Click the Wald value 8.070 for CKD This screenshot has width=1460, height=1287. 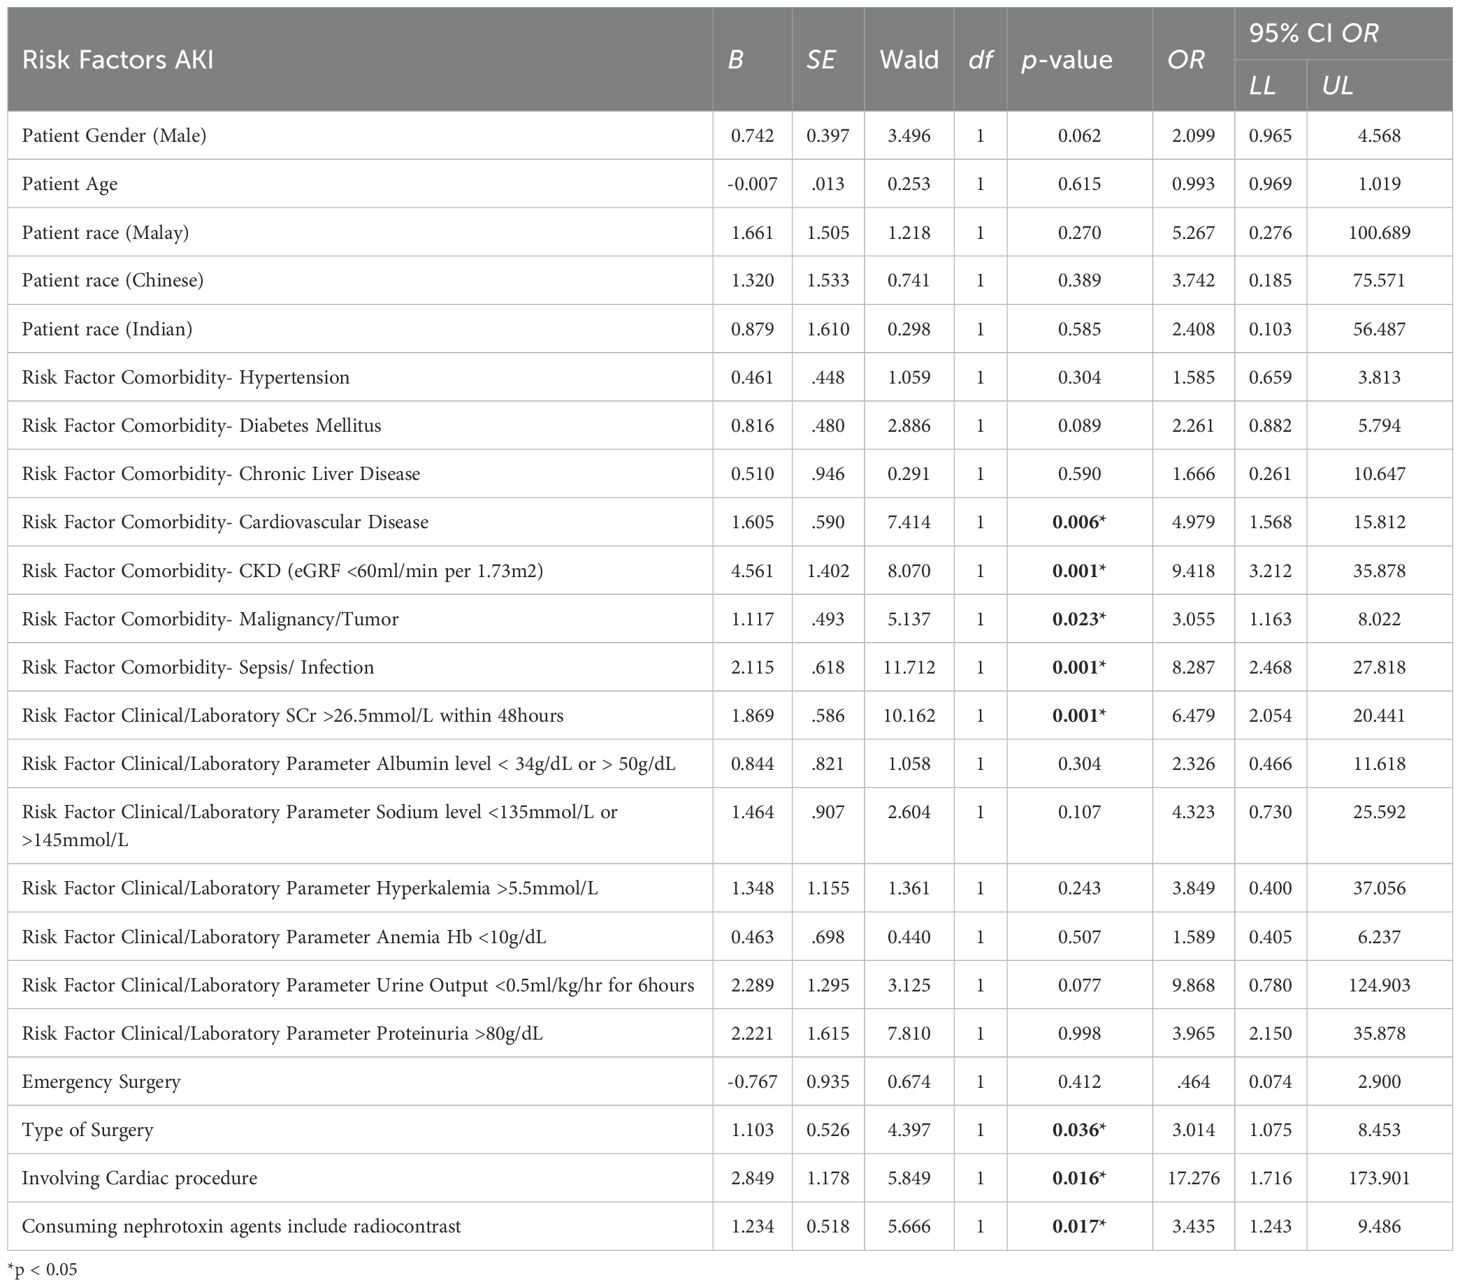pos(909,571)
